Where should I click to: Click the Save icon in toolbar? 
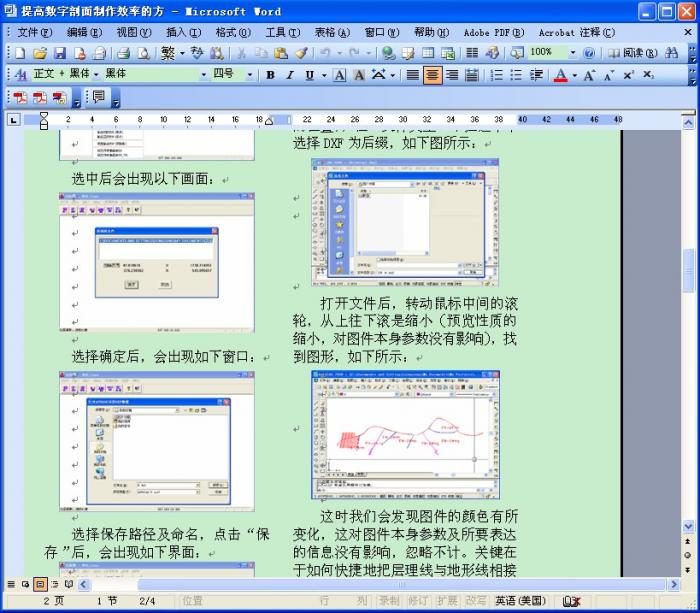(59, 53)
